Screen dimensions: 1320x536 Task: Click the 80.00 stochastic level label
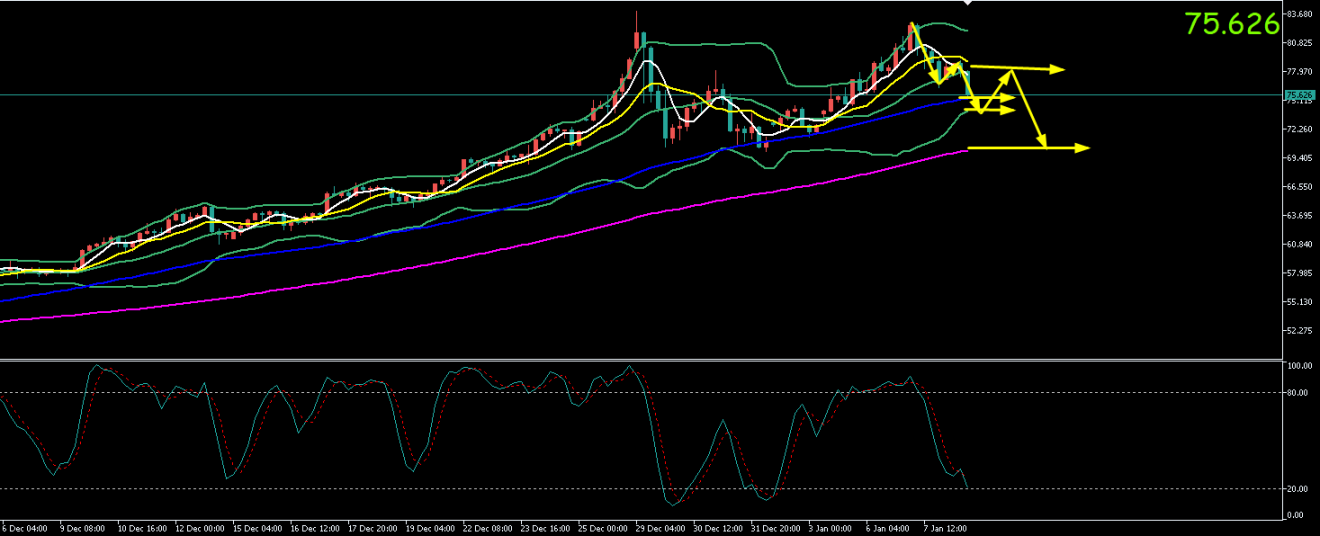click(1299, 392)
